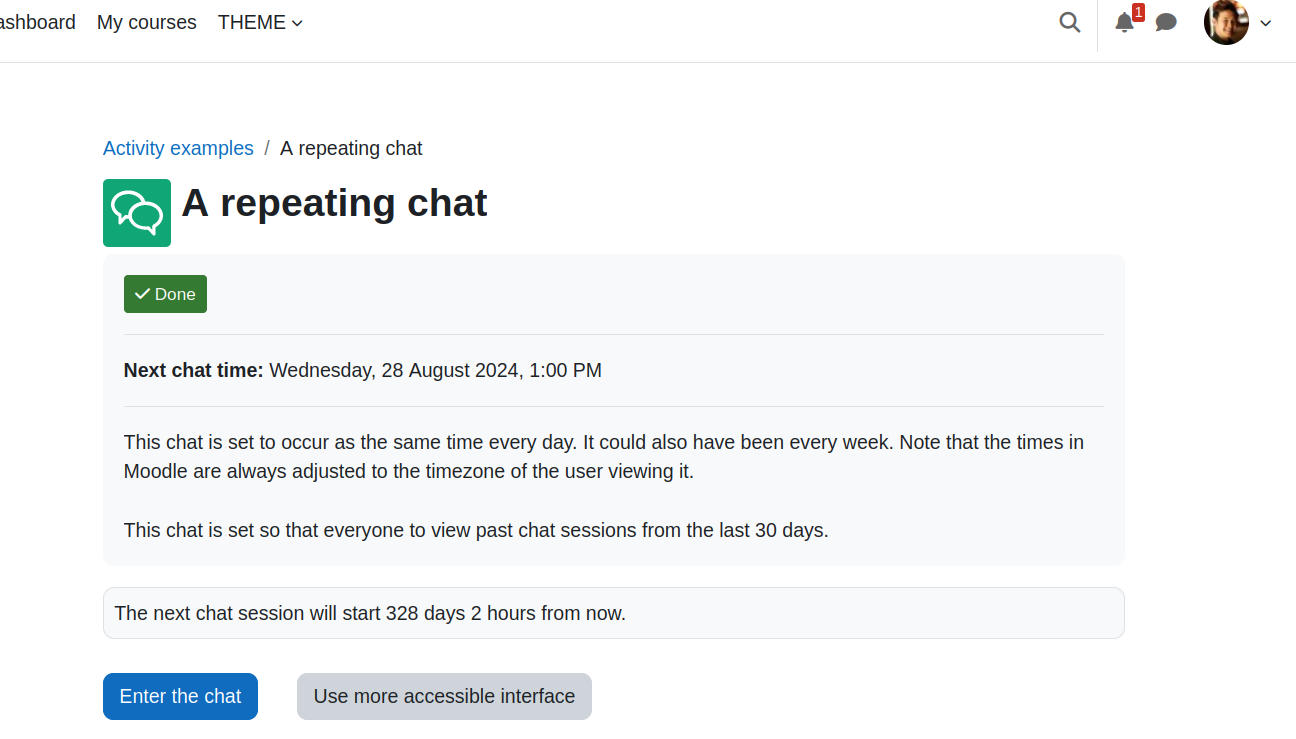Click the Next chat time date text
1296x739 pixels.
tap(435, 370)
